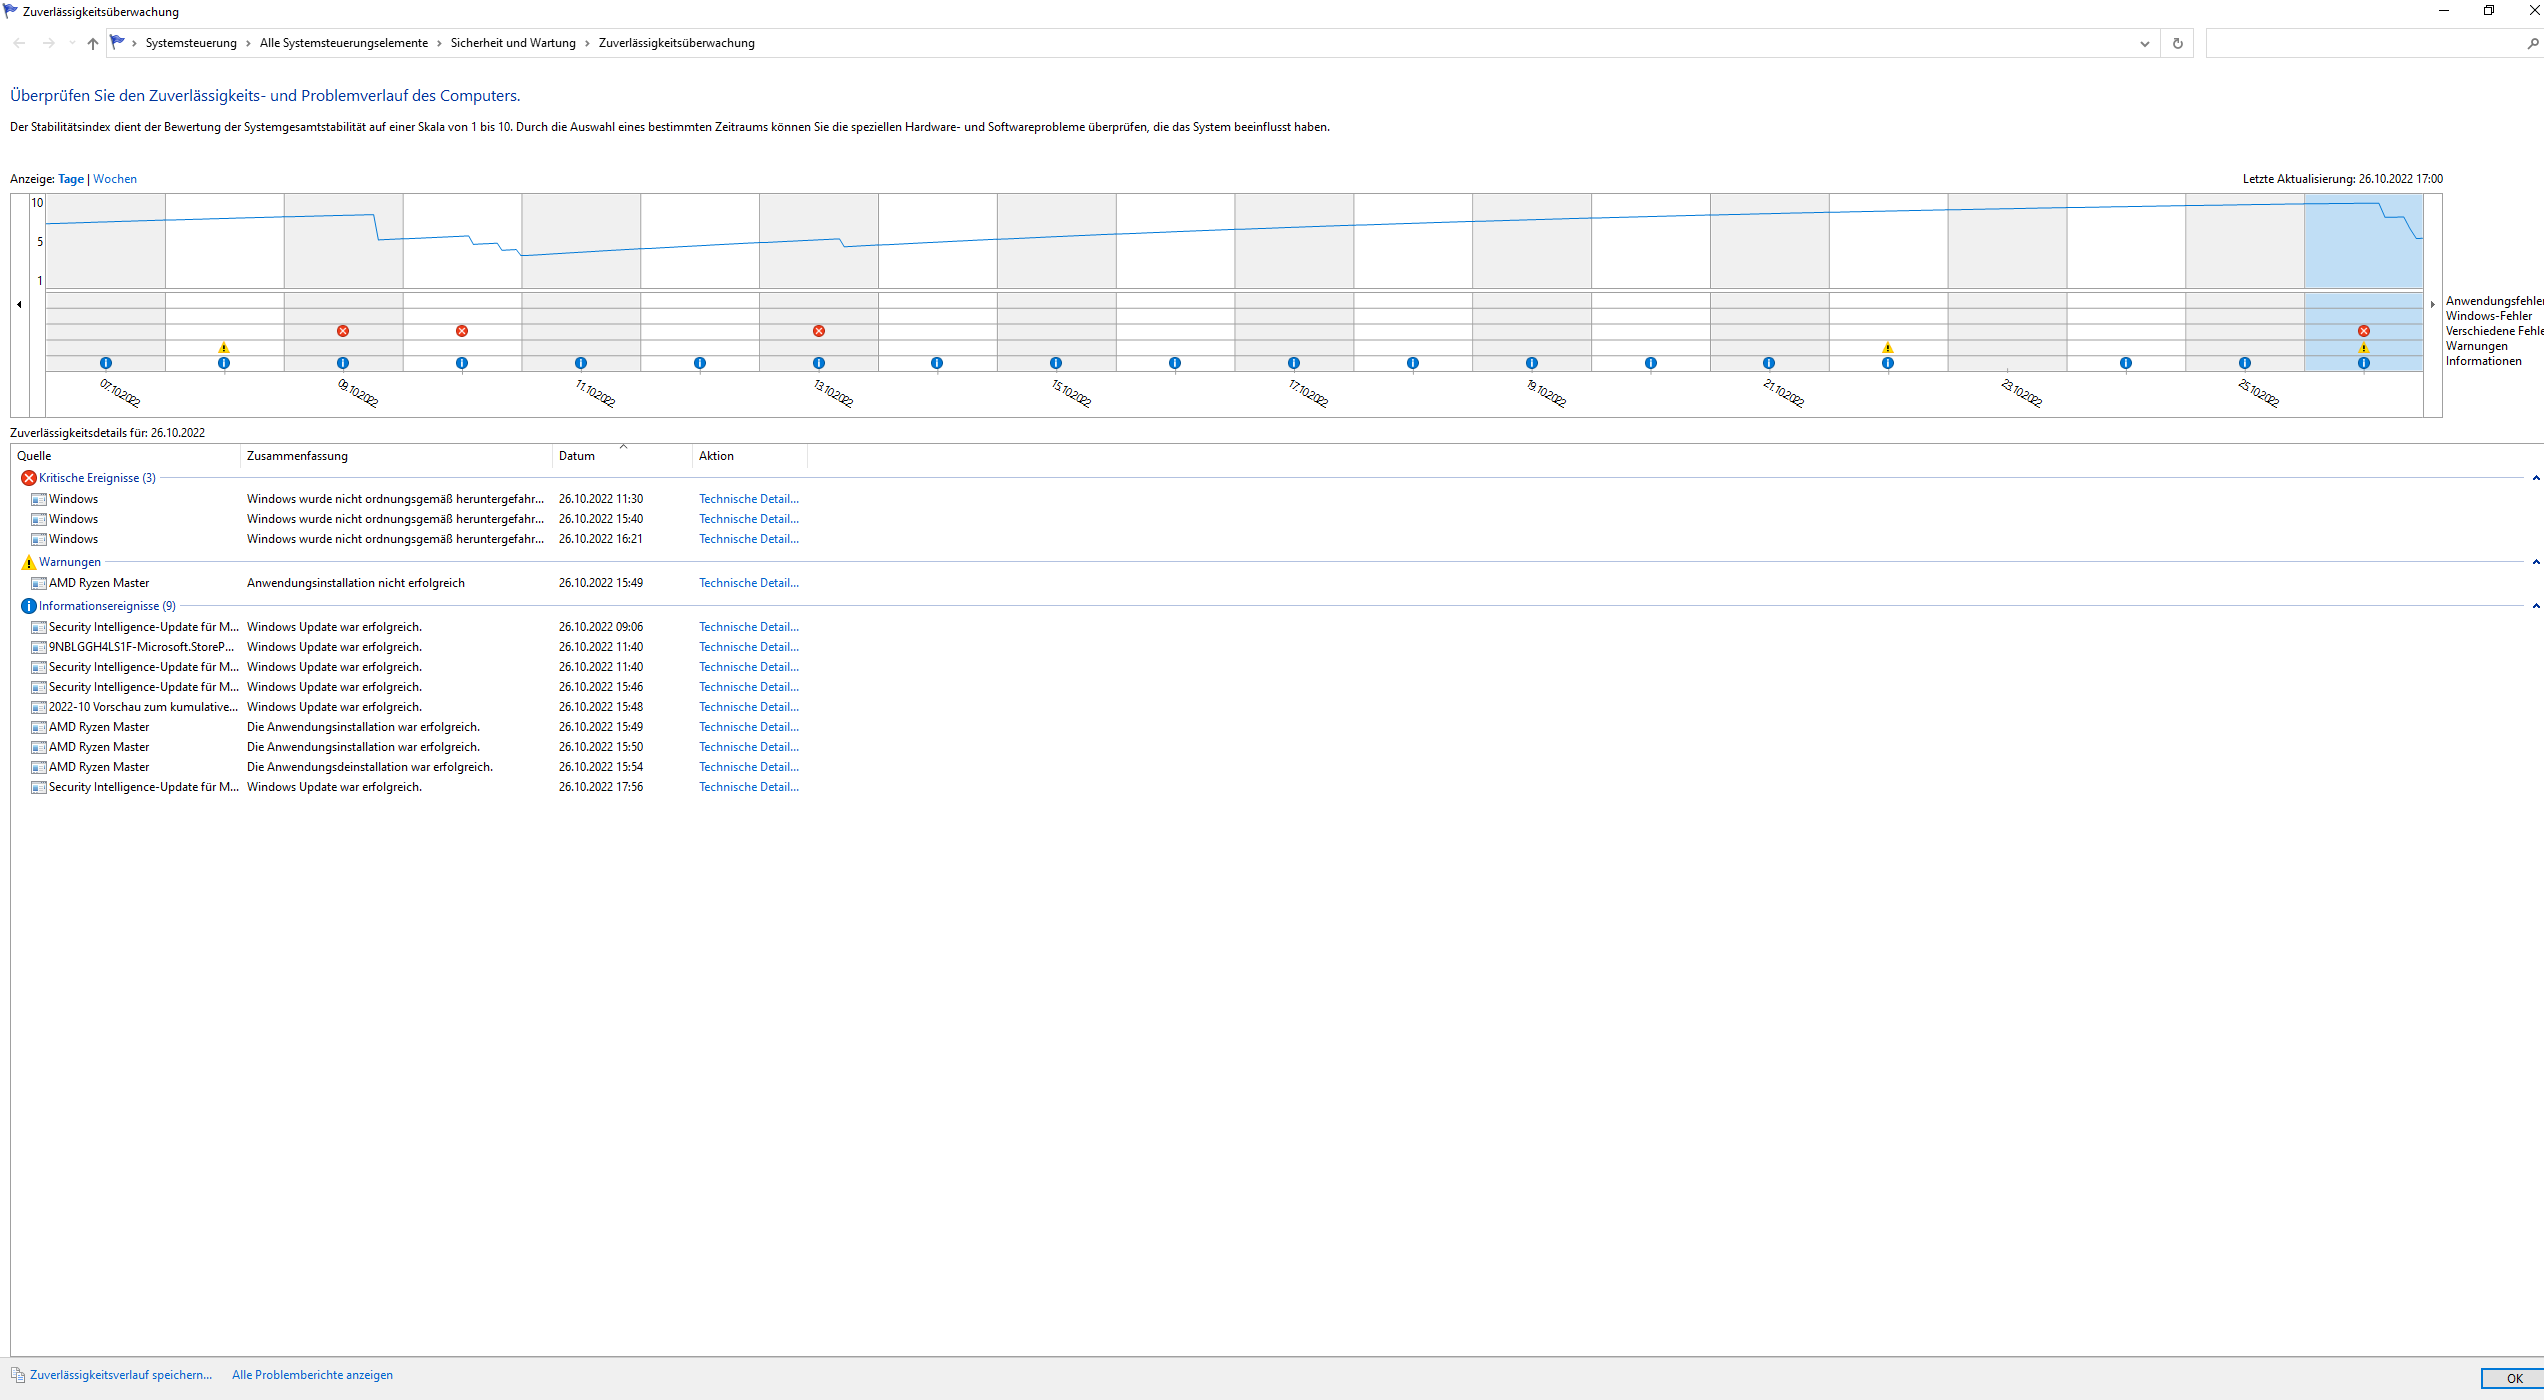Click Zuverlässigkeitsverlauf speichern link
The image size is (2544, 1400).
(x=120, y=1375)
